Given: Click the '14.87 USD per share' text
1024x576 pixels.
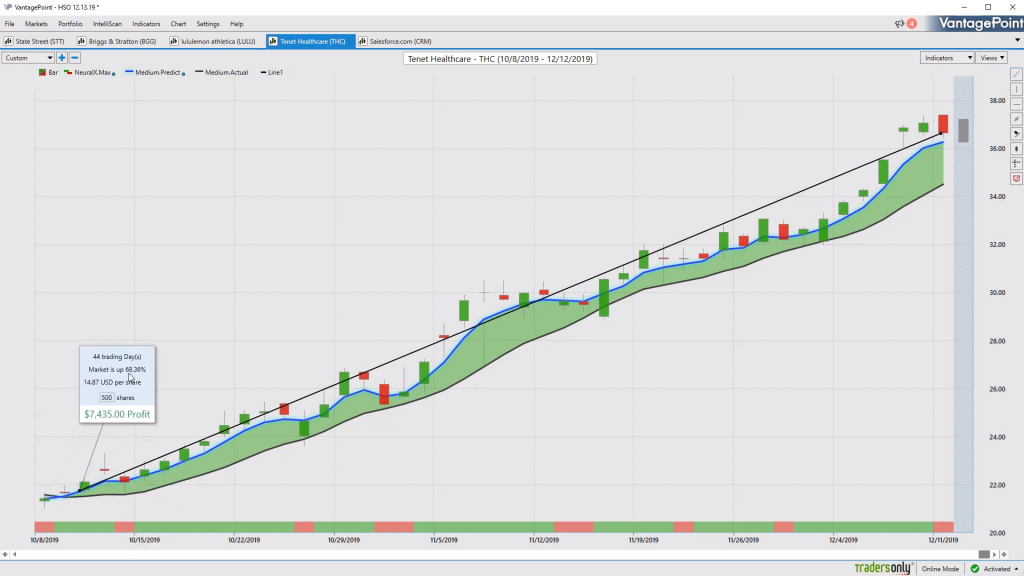Looking at the screenshot, I should (x=112, y=382).
